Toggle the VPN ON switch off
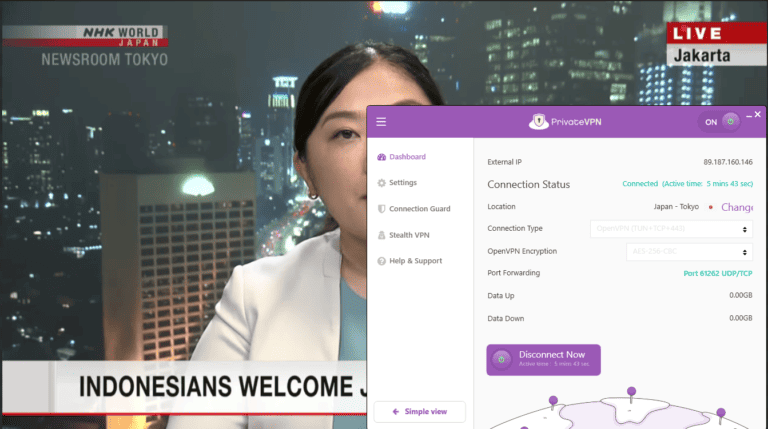768x429 pixels. click(719, 122)
